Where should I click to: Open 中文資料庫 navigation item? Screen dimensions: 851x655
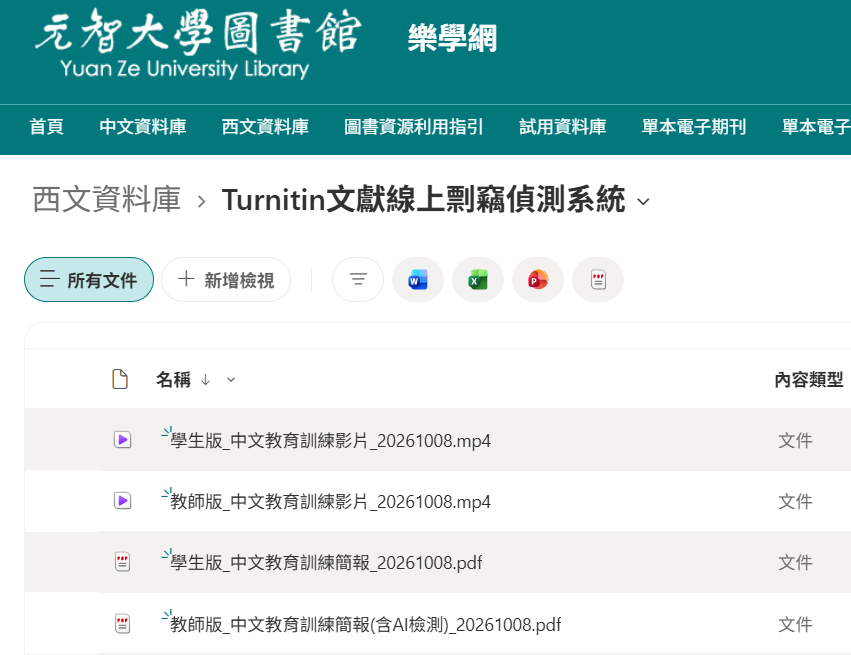click(x=143, y=127)
